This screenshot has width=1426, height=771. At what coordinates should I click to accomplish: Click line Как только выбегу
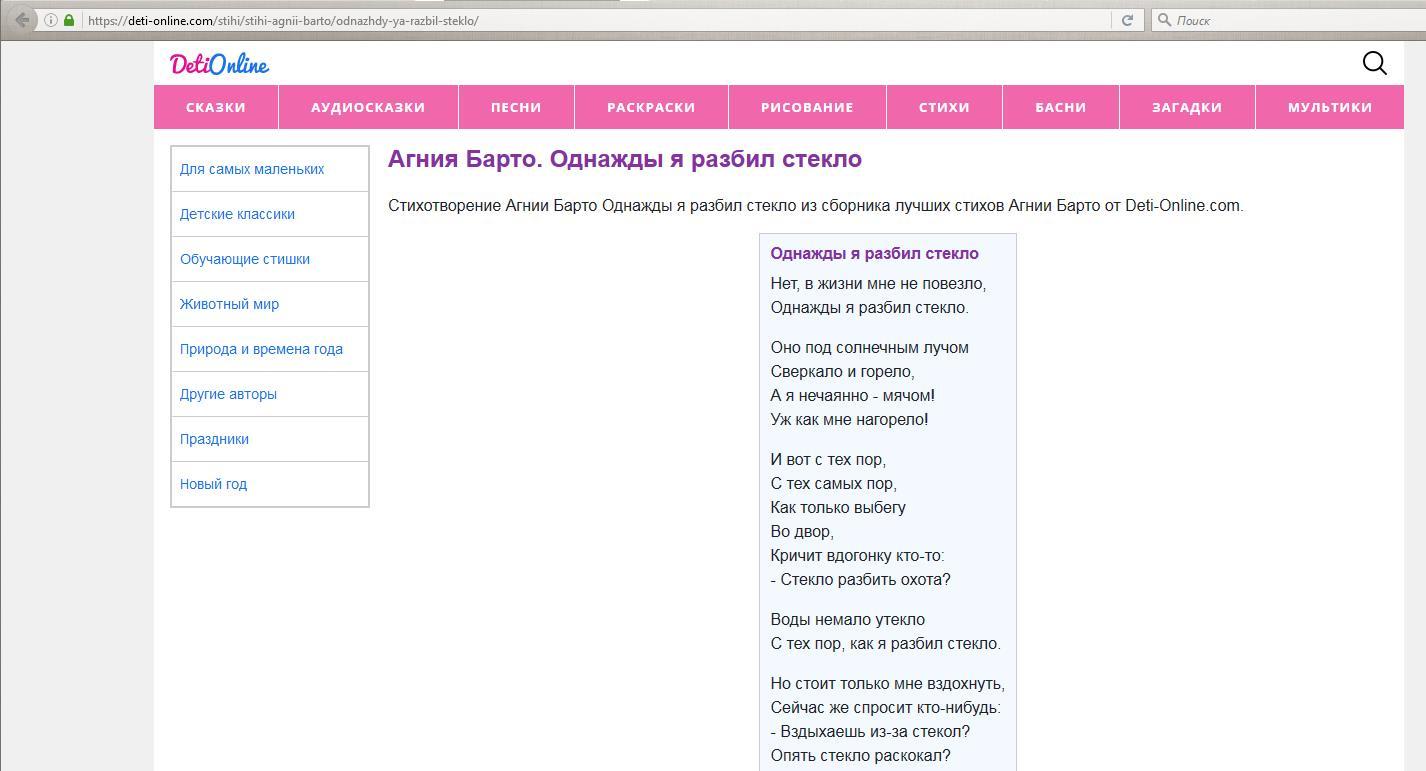coord(838,508)
